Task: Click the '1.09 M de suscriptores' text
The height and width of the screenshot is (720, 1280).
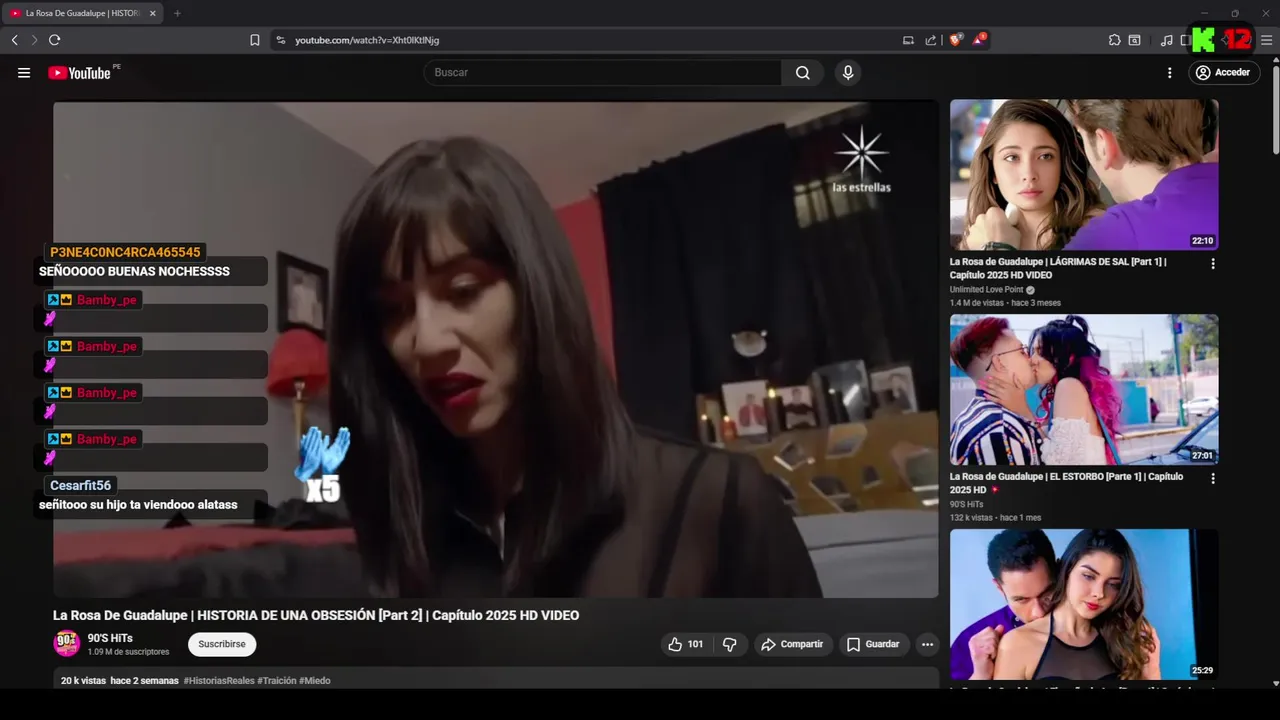Action: (128, 652)
